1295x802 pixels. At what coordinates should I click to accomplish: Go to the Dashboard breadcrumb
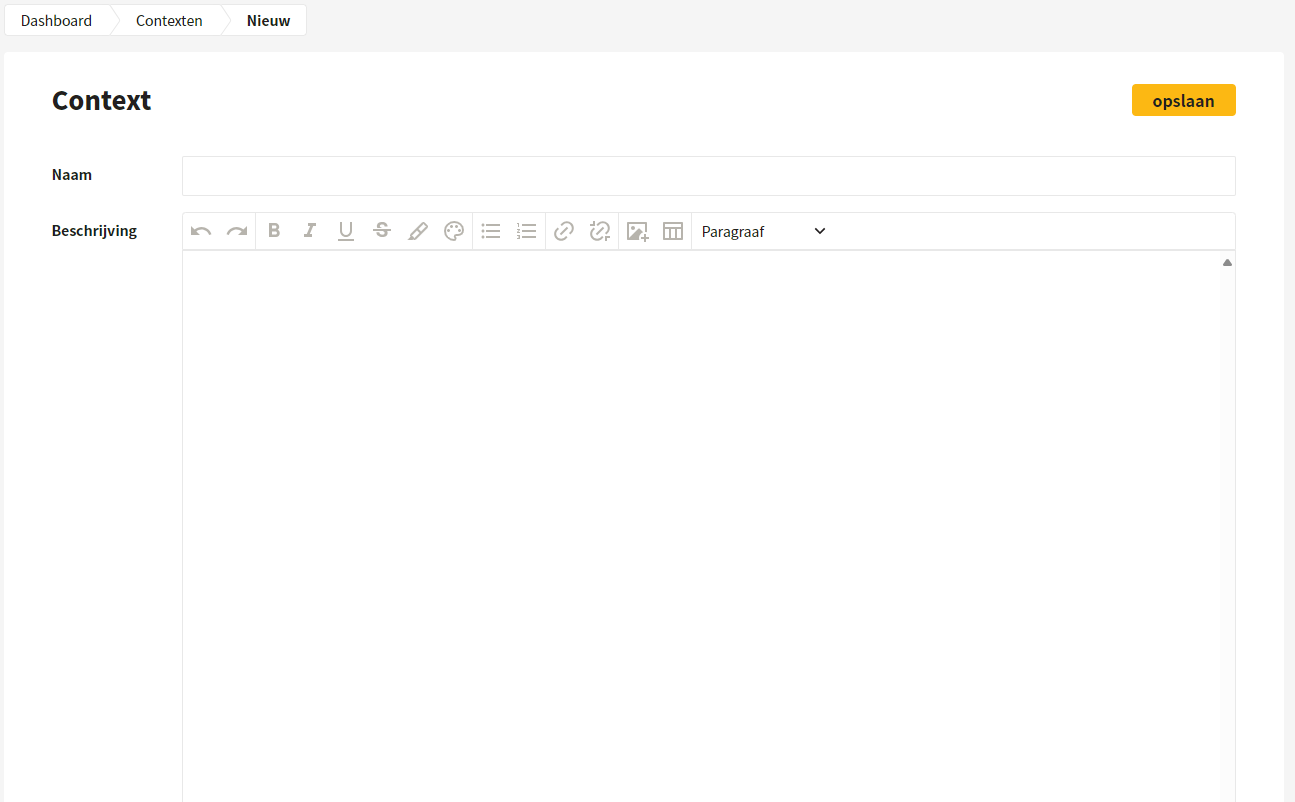[56, 20]
